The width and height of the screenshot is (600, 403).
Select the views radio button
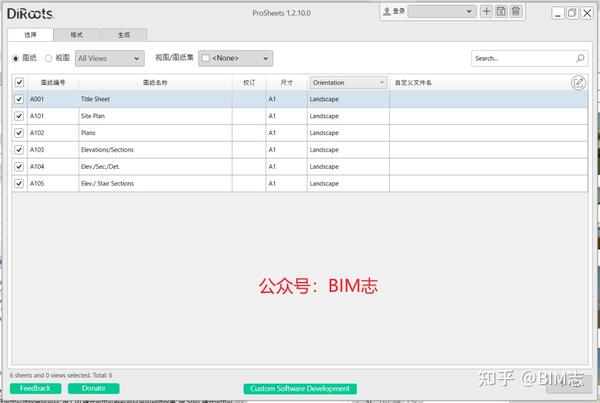tap(48, 59)
